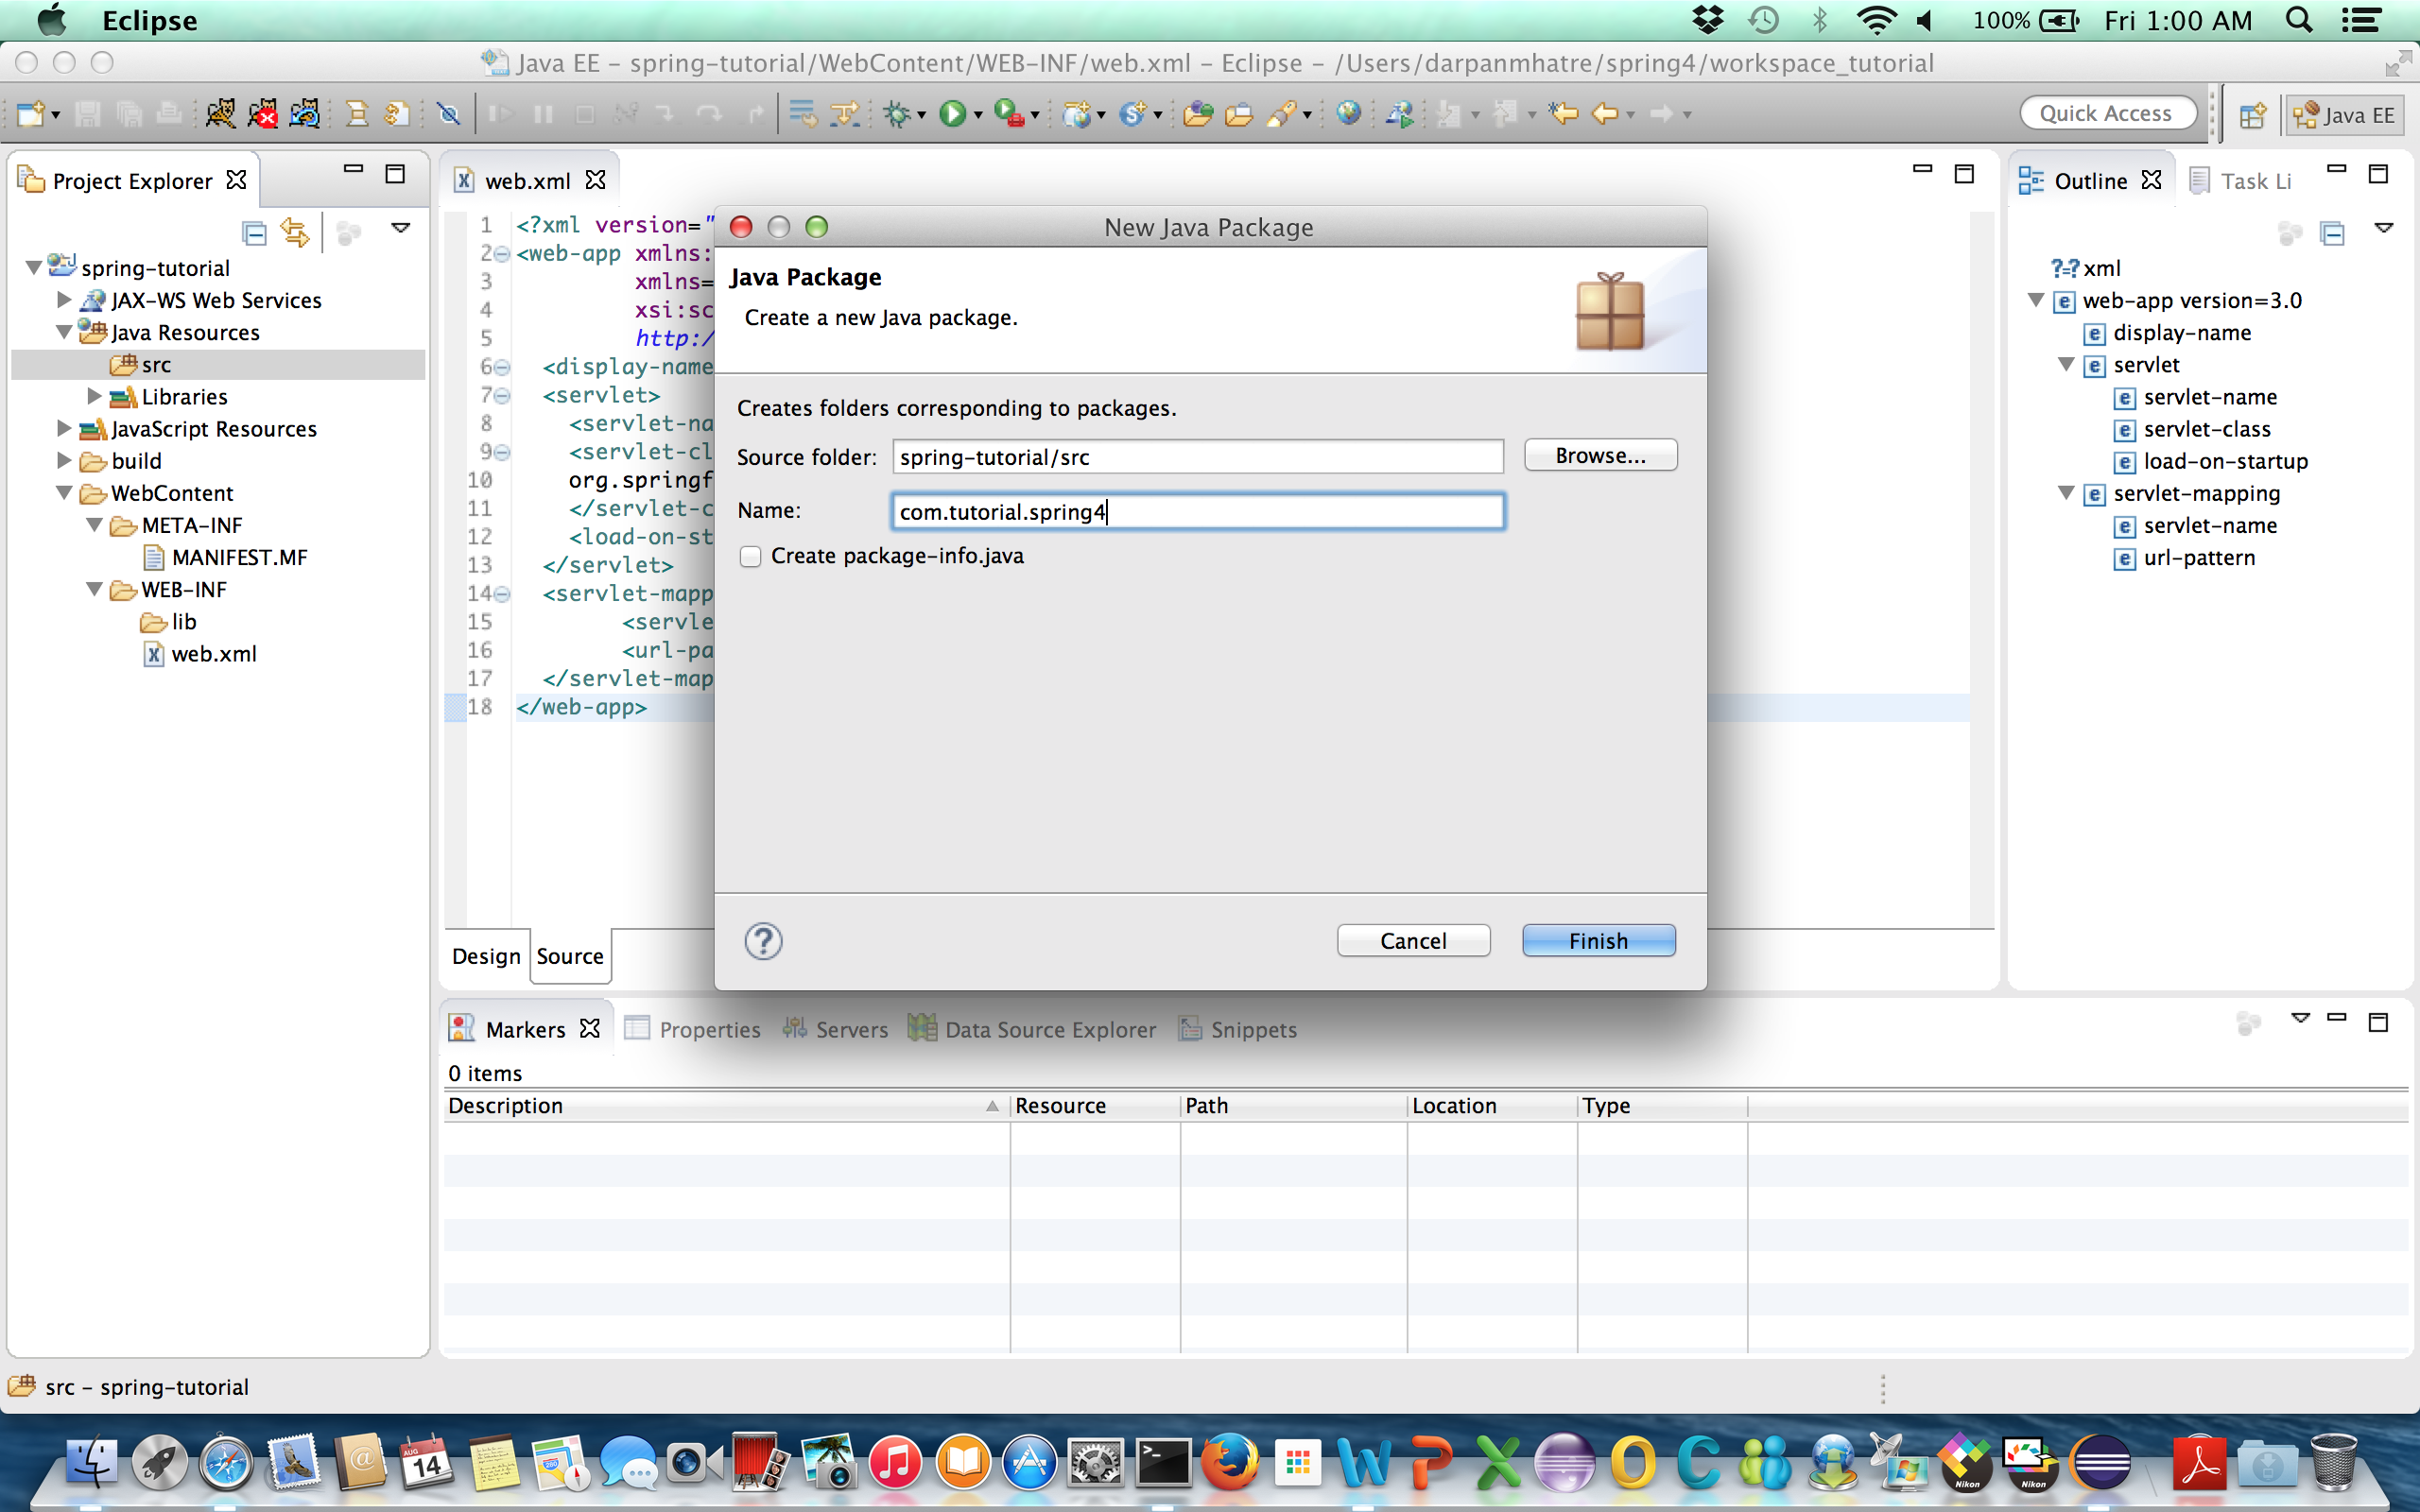
Task: Click Collapse All in Project Explorer
Action: tap(254, 233)
